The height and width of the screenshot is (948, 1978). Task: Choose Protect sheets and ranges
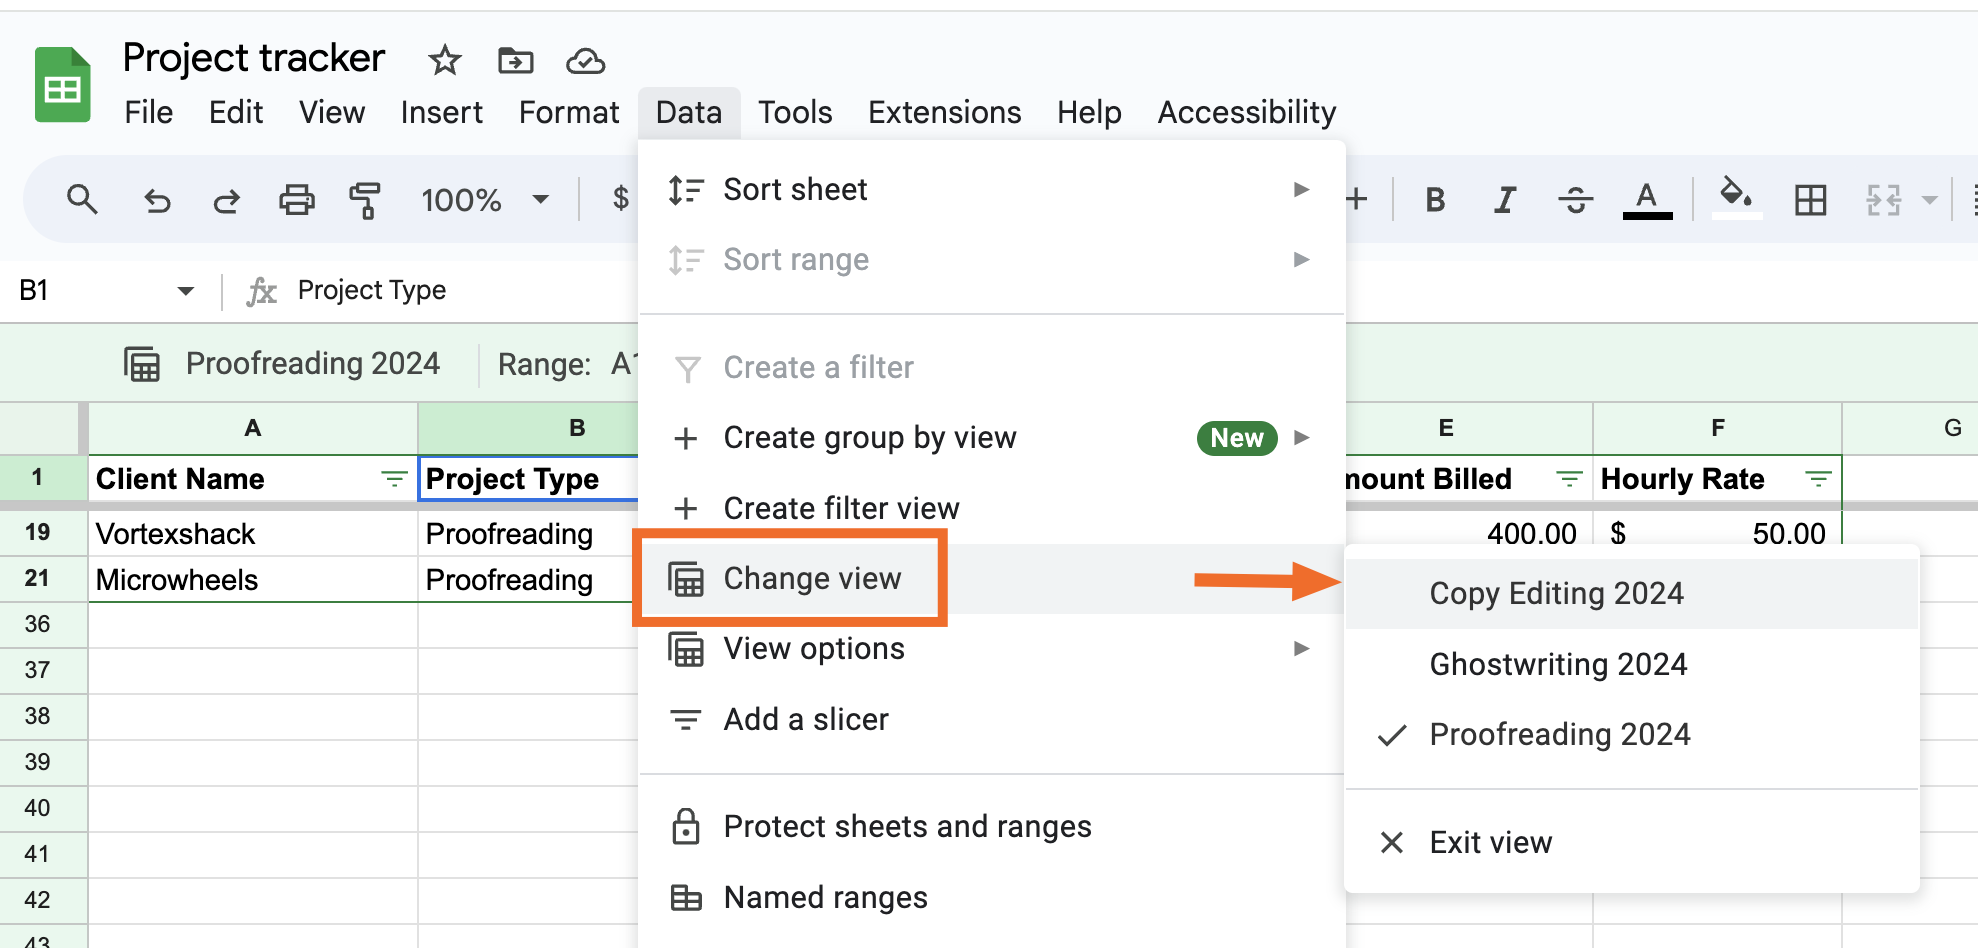(991, 827)
